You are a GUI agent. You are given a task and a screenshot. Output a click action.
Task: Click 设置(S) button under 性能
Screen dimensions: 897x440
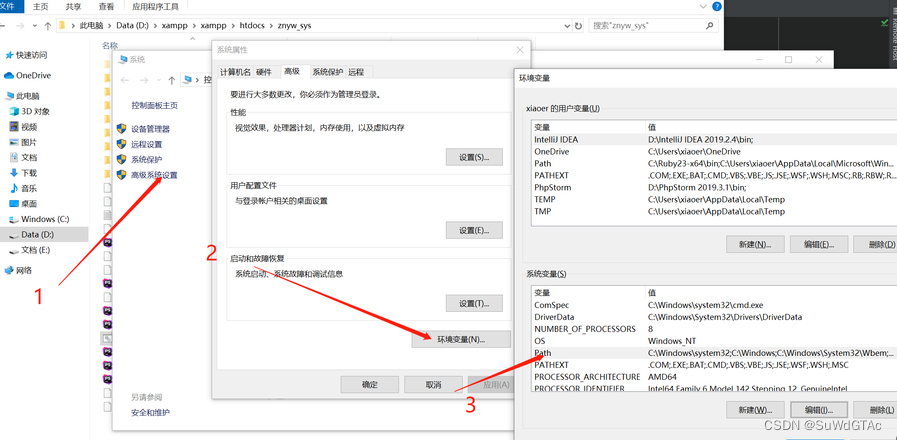click(474, 157)
